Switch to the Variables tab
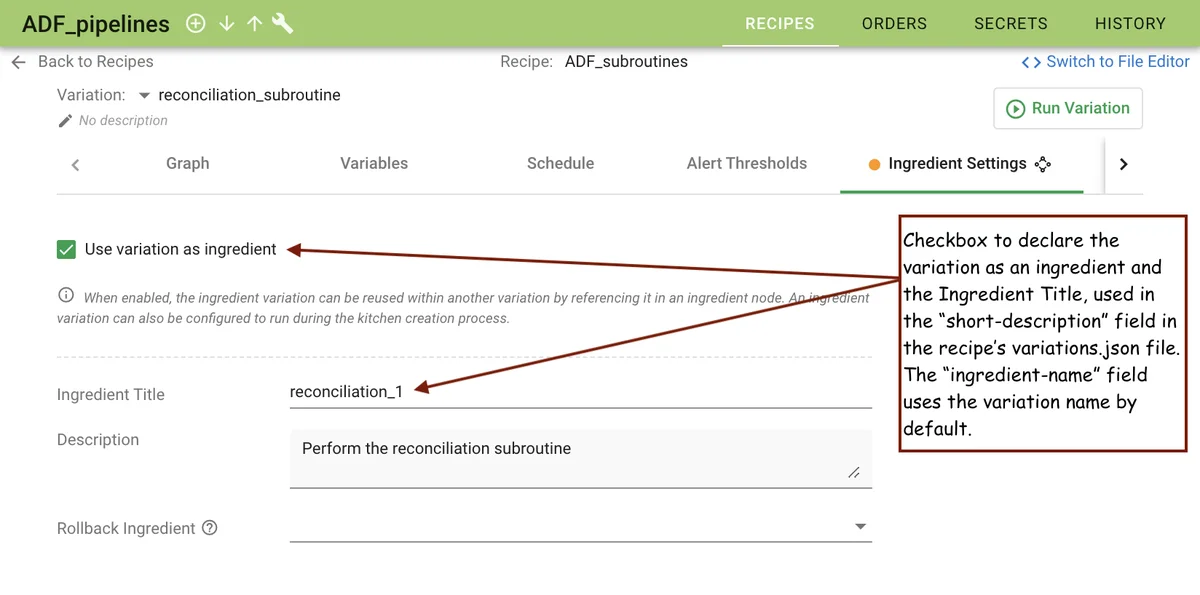 click(374, 163)
